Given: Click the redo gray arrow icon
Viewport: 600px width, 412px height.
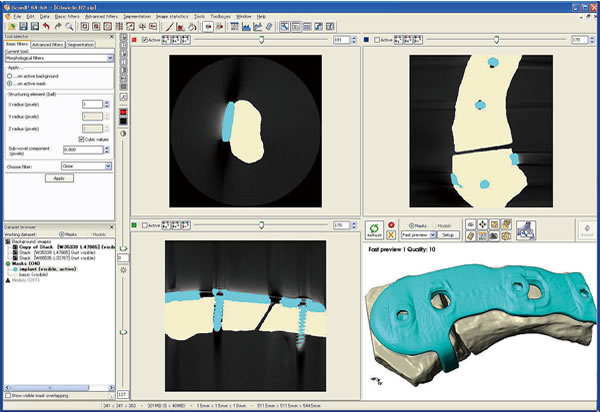Looking at the screenshot, I should pyautogui.click(x=58, y=26).
